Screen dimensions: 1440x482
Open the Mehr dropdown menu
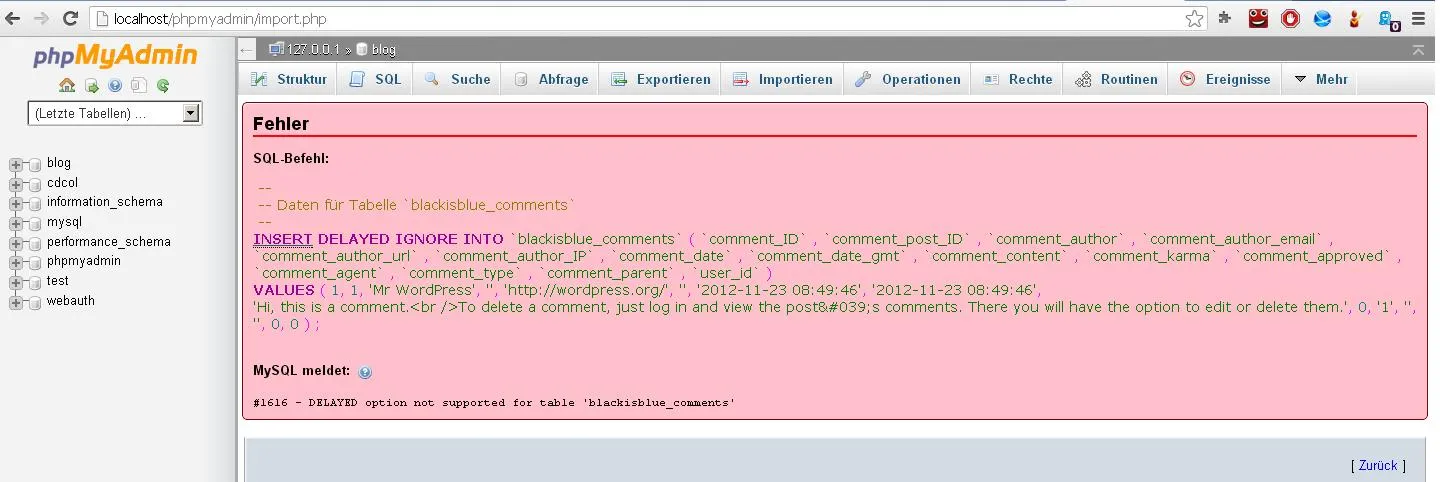tap(1320, 79)
